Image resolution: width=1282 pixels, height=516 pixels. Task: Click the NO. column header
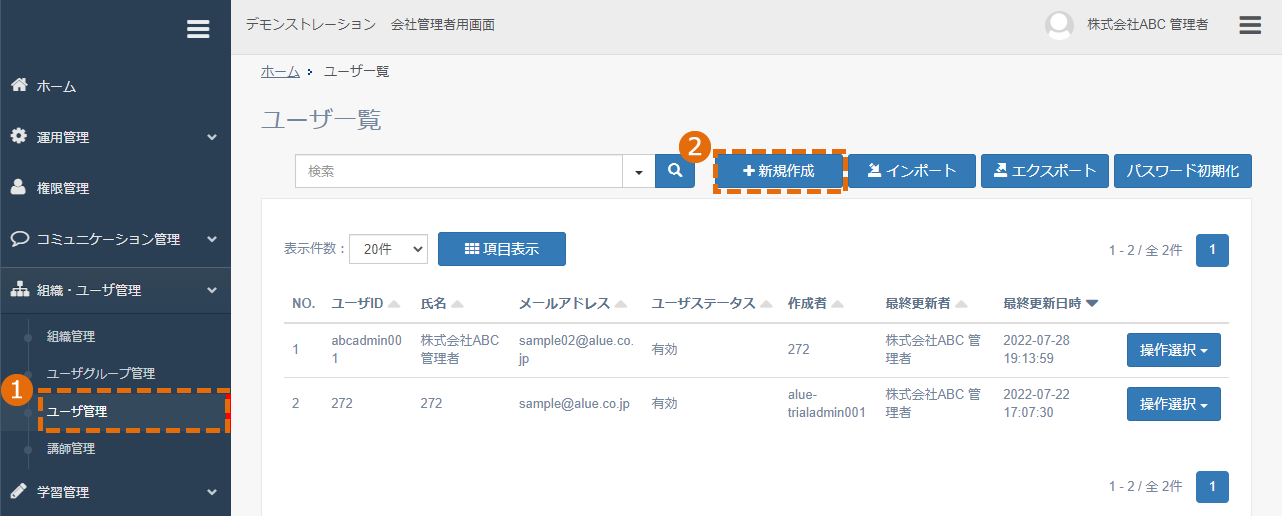(x=303, y=304)
